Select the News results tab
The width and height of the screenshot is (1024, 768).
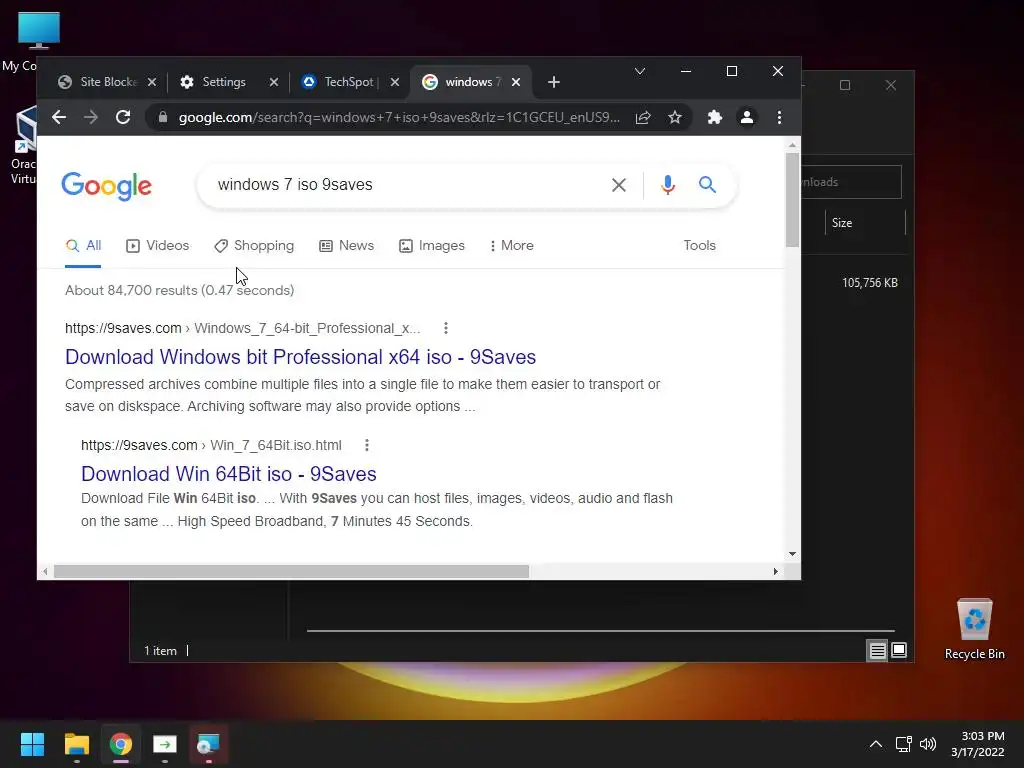click(346, 246)
